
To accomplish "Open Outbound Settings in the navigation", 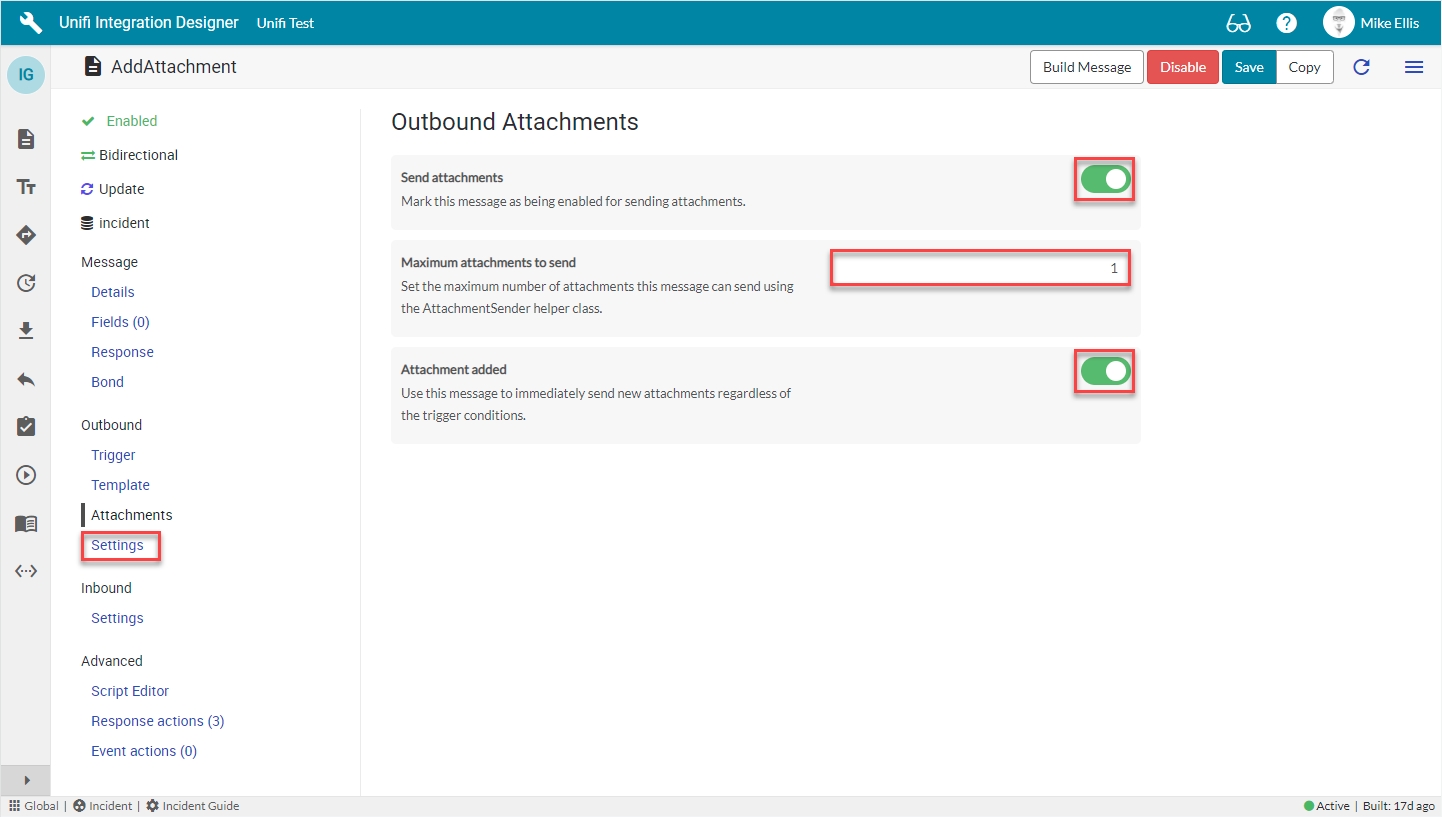I will [x=117, y=545].
